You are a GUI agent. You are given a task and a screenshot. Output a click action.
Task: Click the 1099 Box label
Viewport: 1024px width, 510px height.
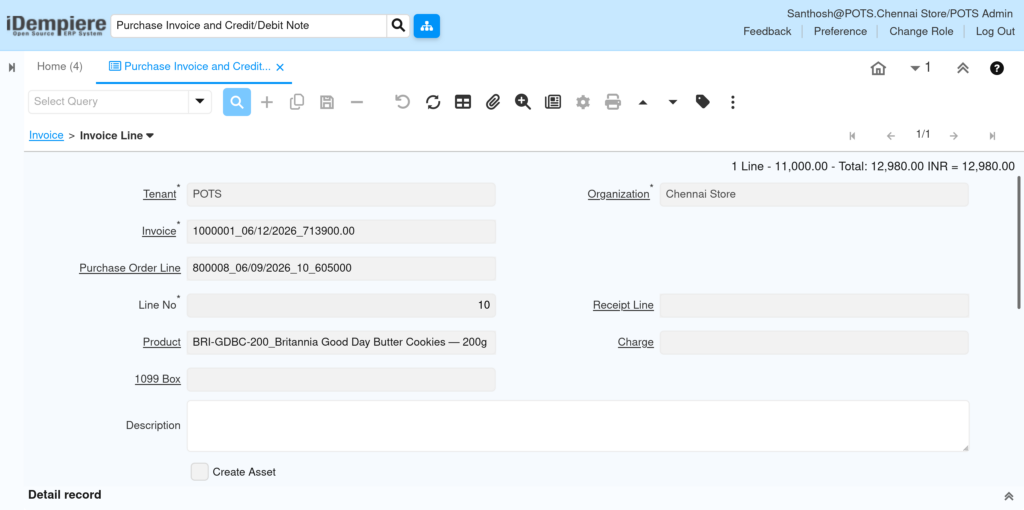pos(157,379)
